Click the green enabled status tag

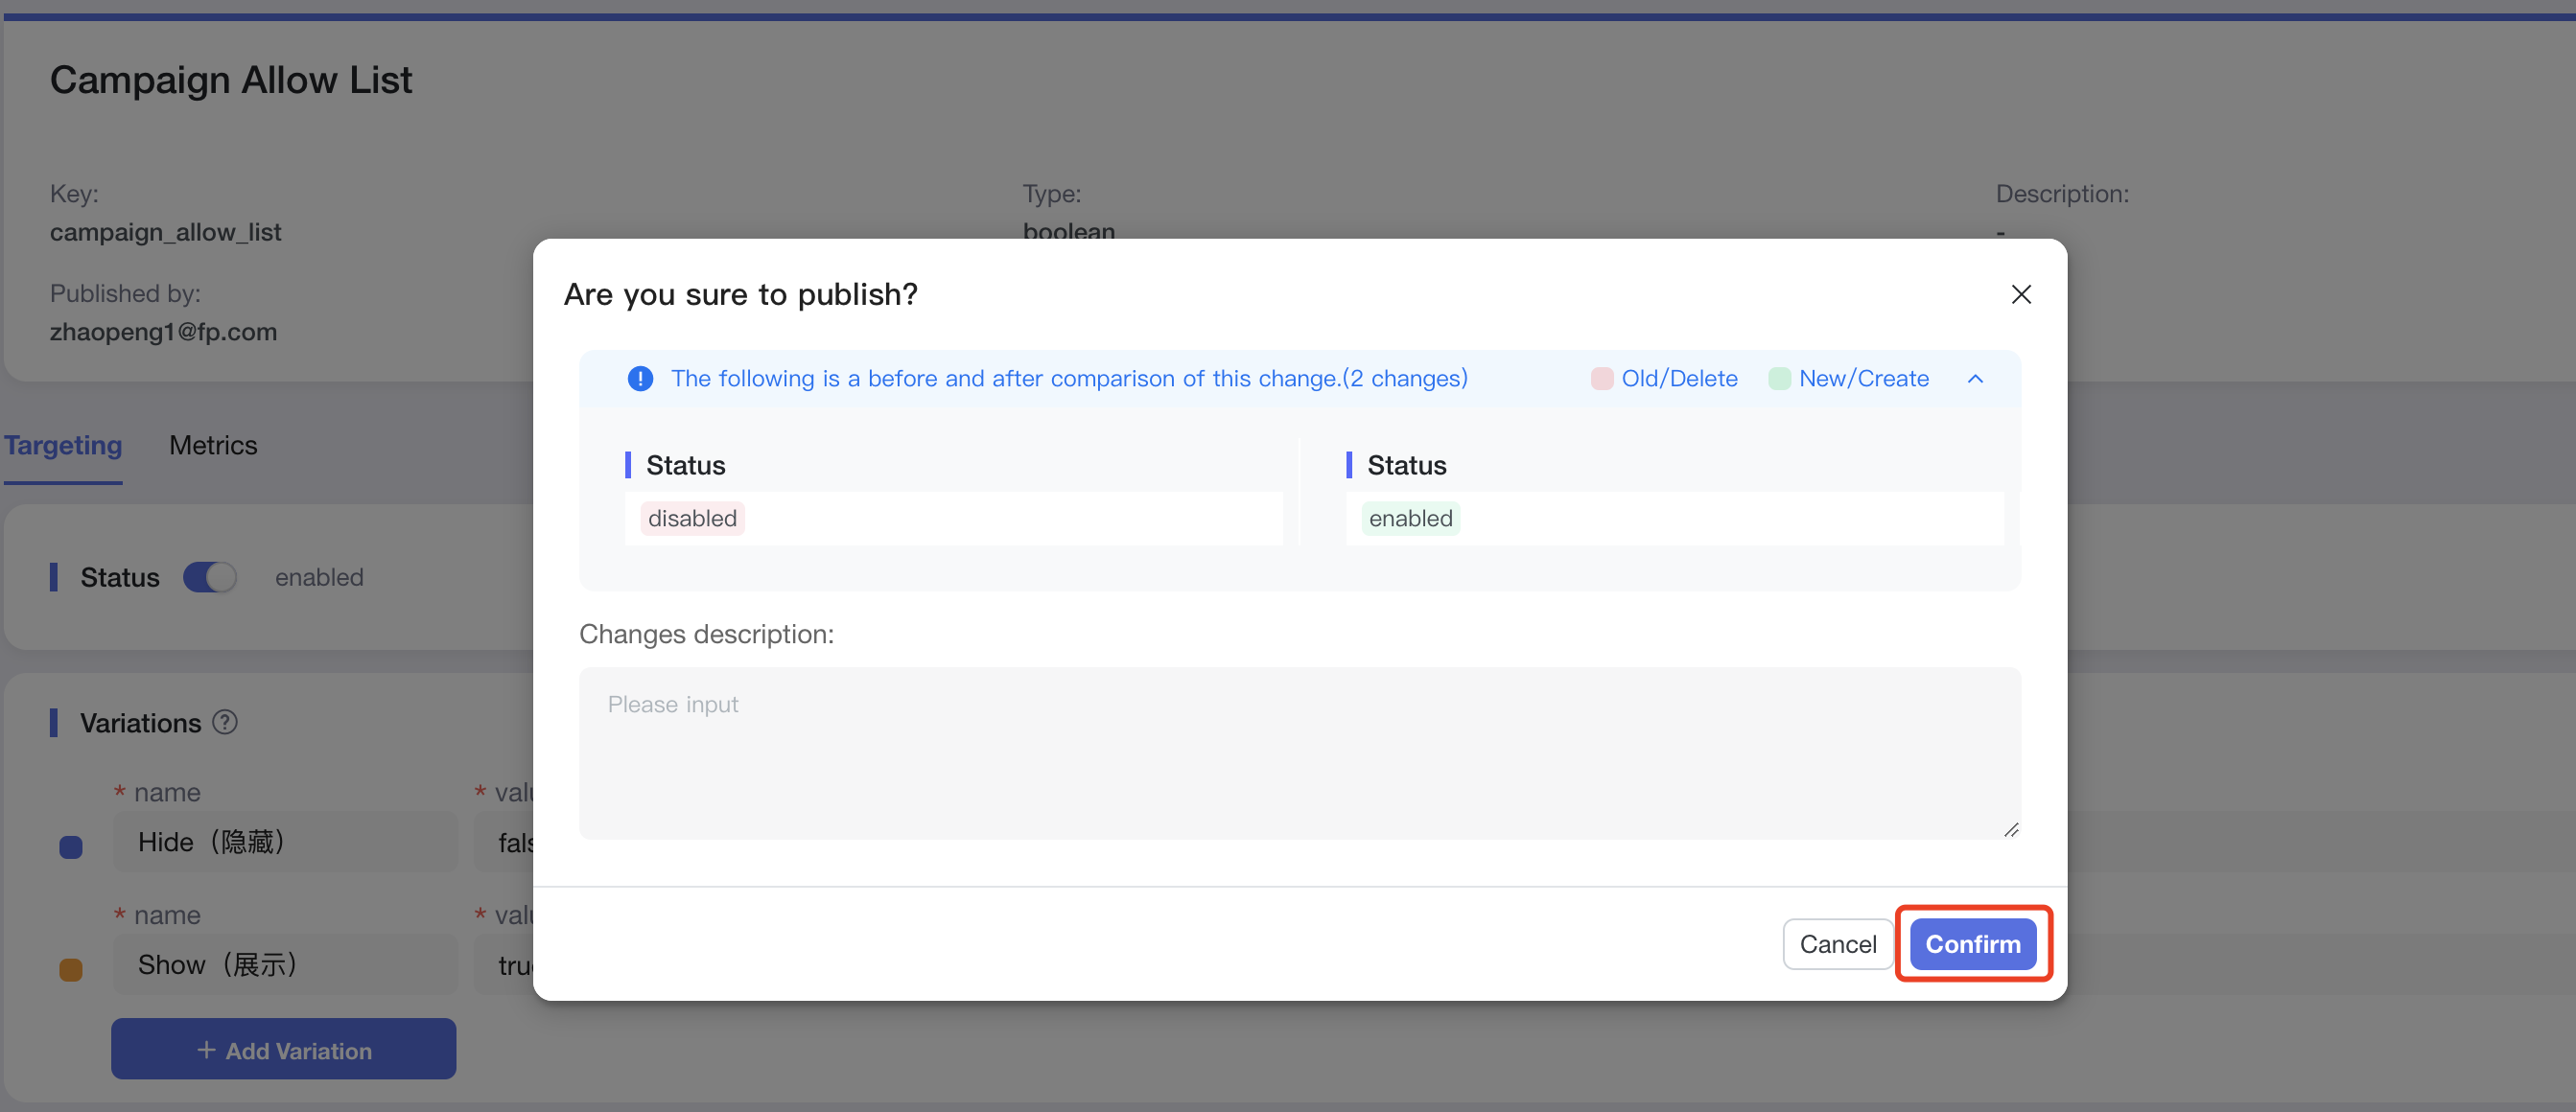pos(1410,518)
